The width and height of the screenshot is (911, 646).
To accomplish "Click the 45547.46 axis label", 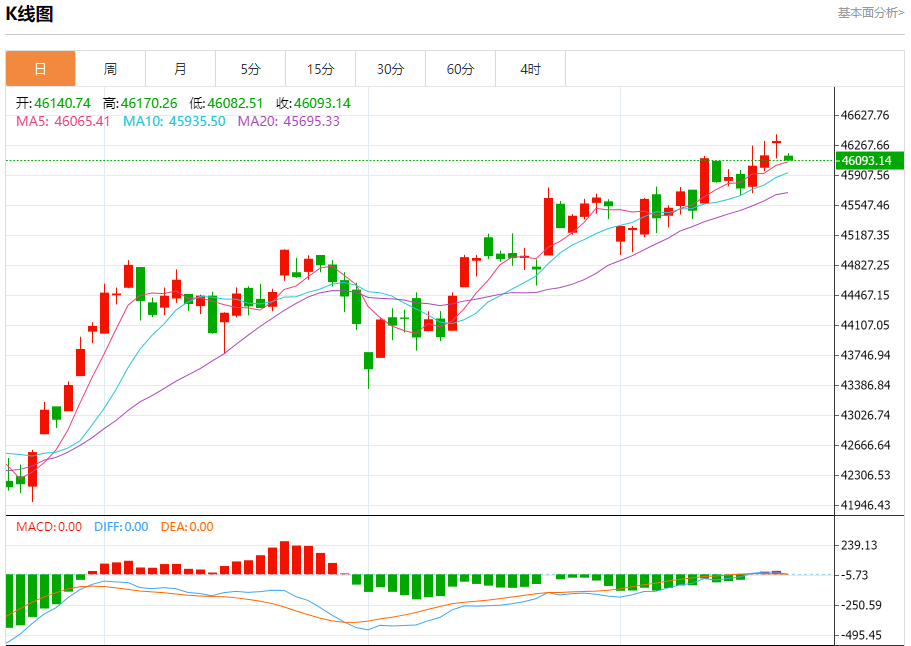I will click(x=865, y=205).
